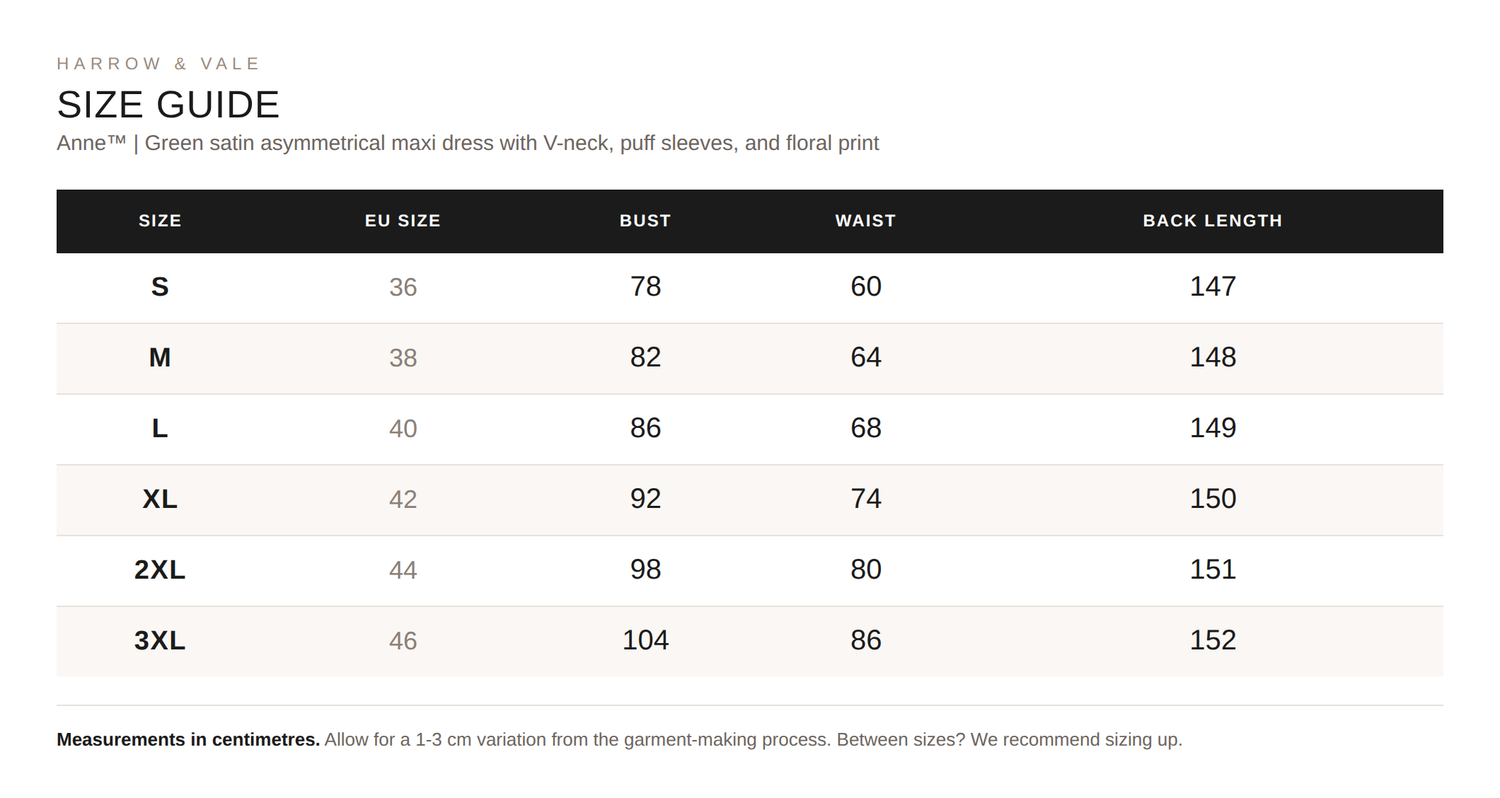
Task: Click the BACK LENGTH column header
Action: (1213, 221)
